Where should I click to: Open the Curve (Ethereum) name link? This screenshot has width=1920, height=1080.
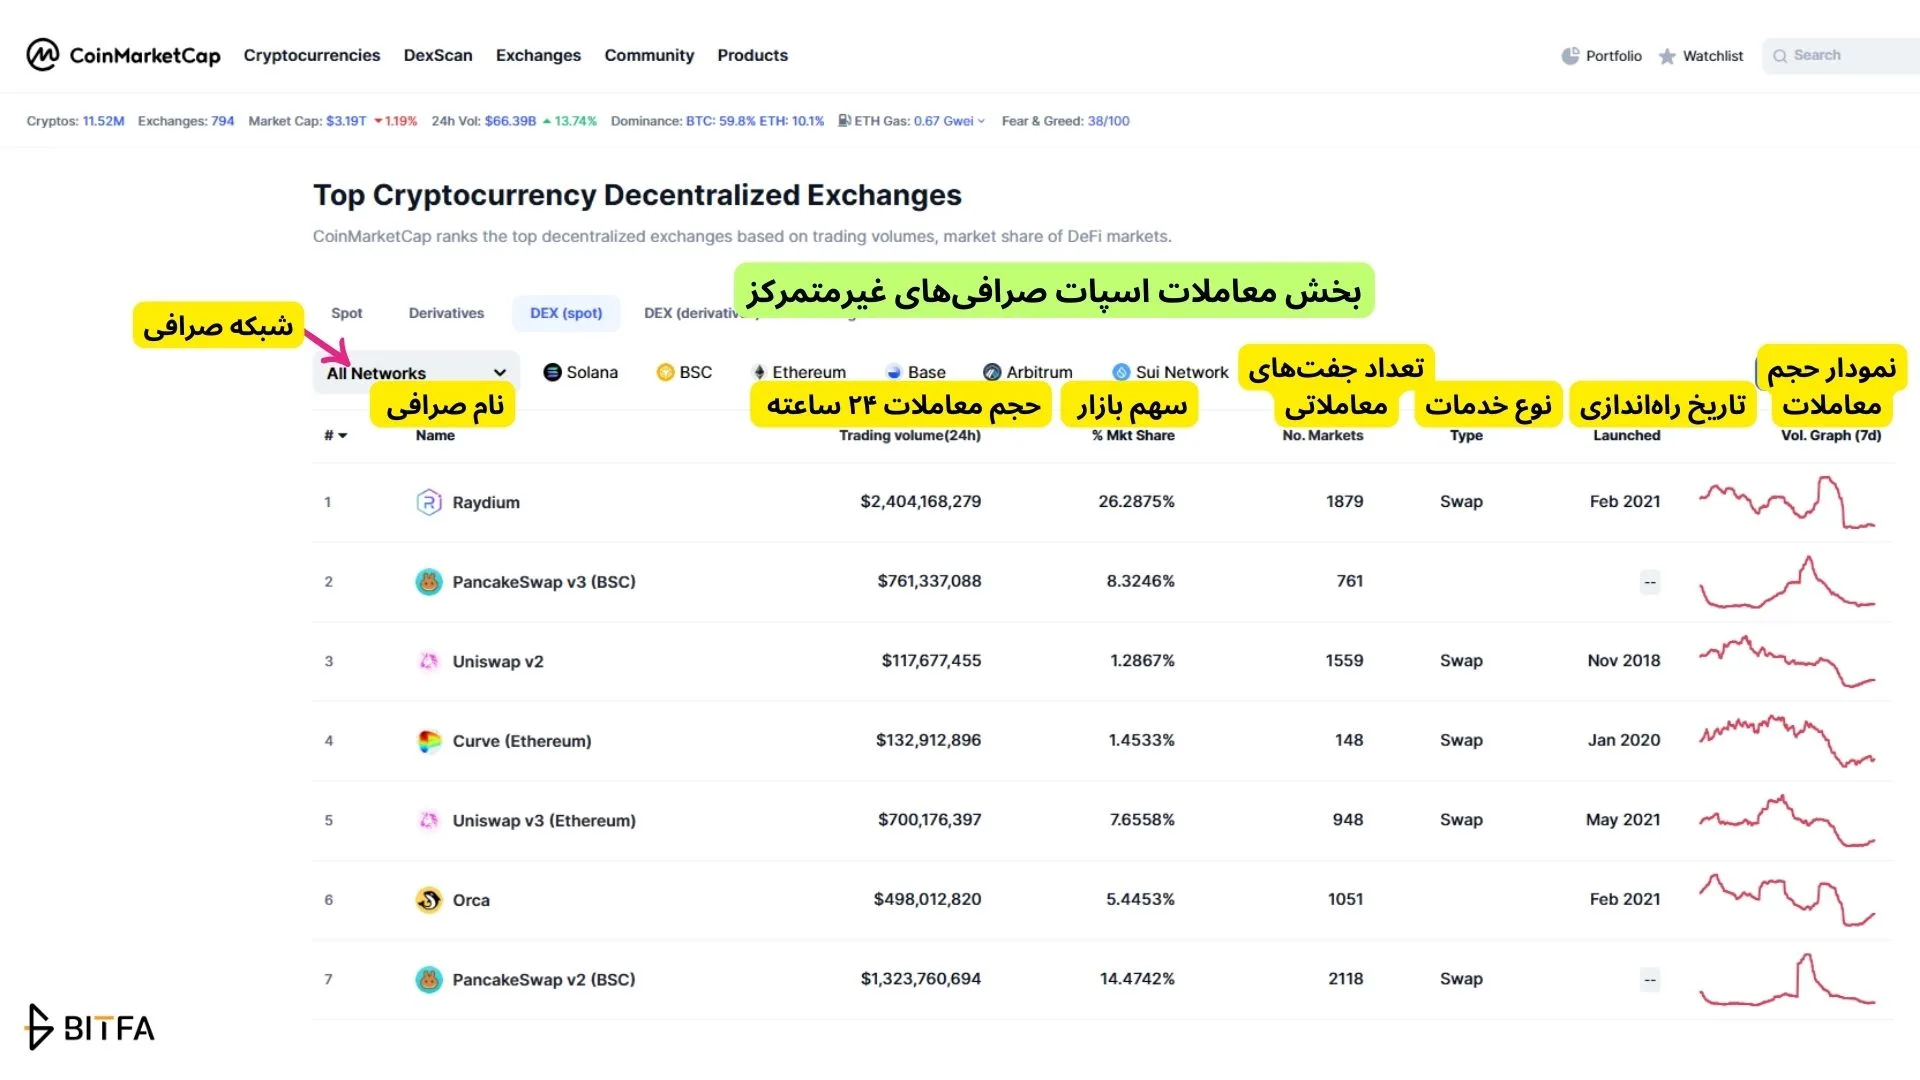tap(522, 741)
